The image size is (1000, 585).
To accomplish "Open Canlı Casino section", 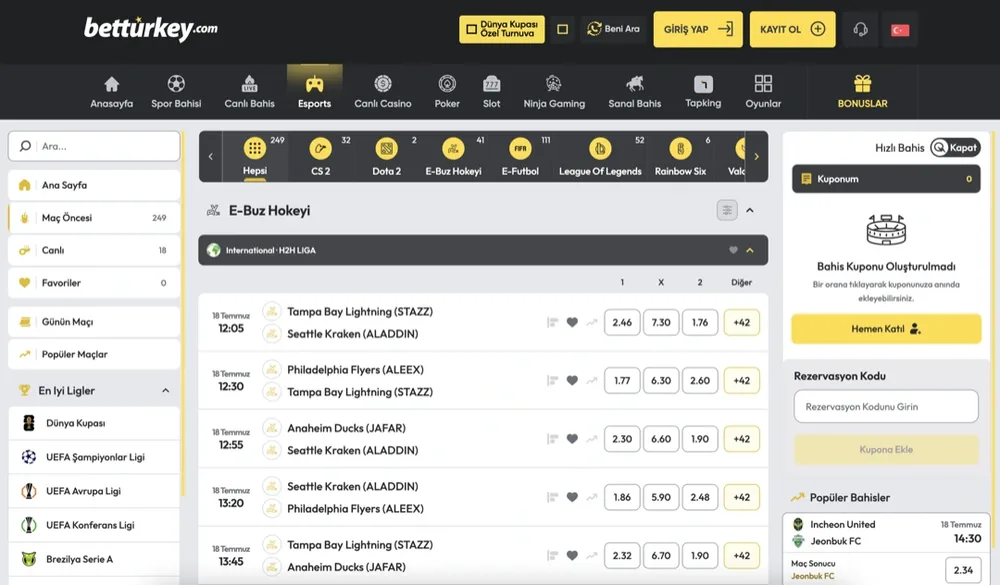I will (383, 92).
